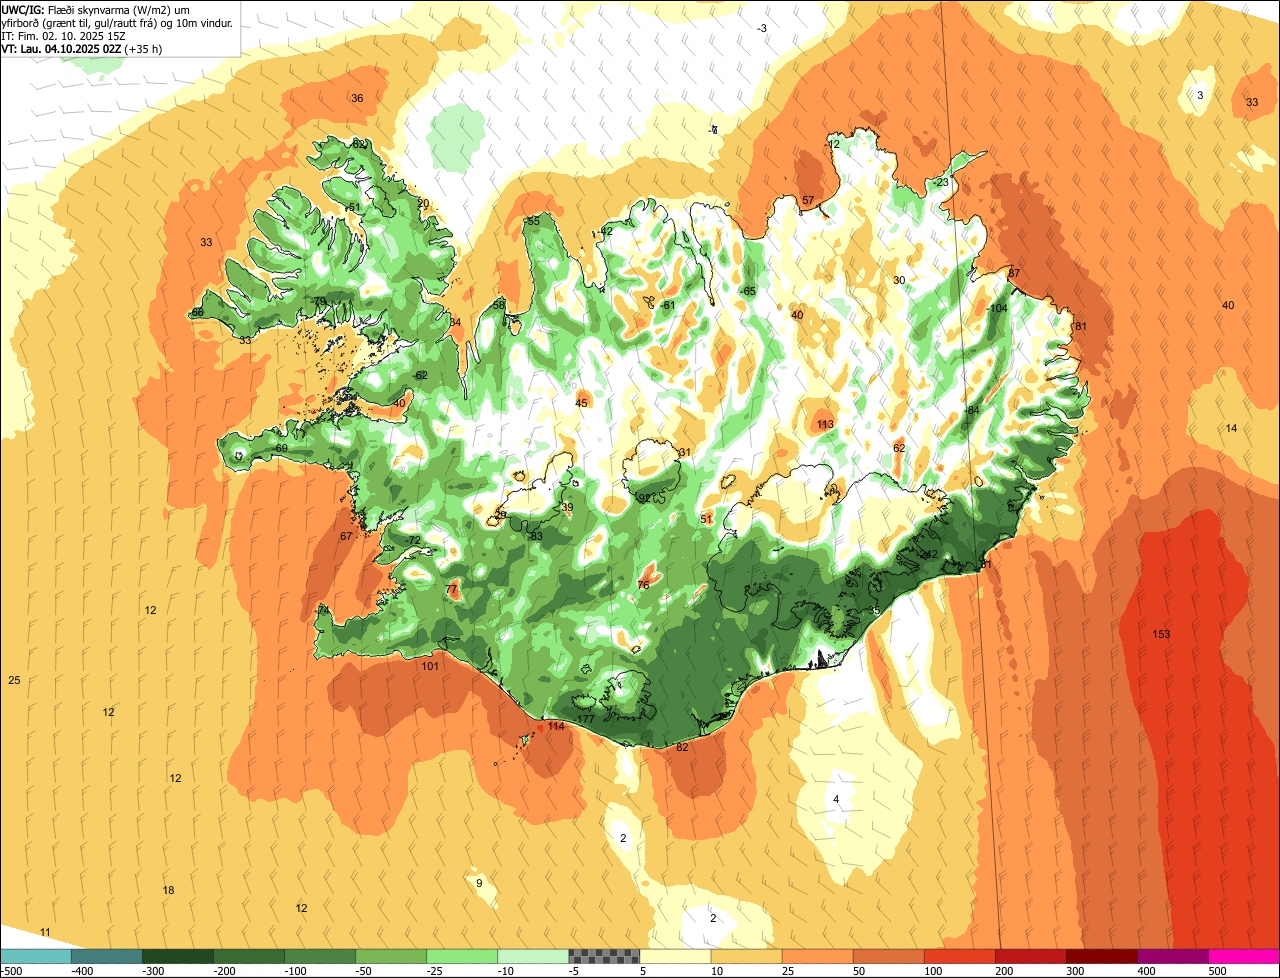Click the legend swatch between -300 and -200
Screen dimensions: 1280x978
178,956
